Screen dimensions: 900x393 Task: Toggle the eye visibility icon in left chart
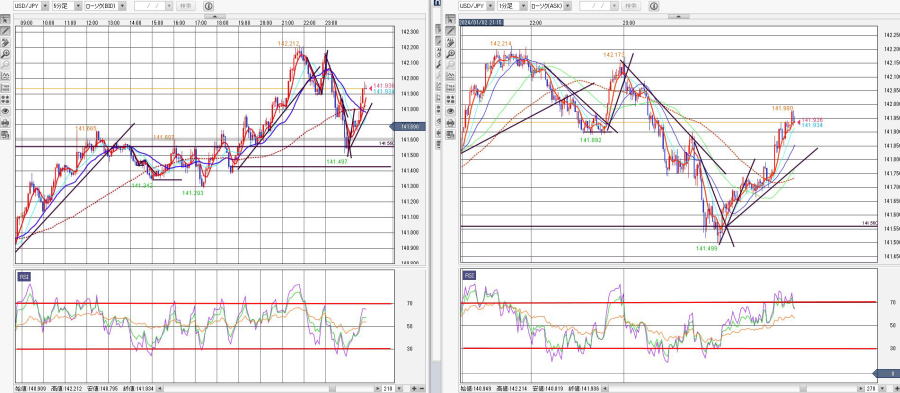6,111
